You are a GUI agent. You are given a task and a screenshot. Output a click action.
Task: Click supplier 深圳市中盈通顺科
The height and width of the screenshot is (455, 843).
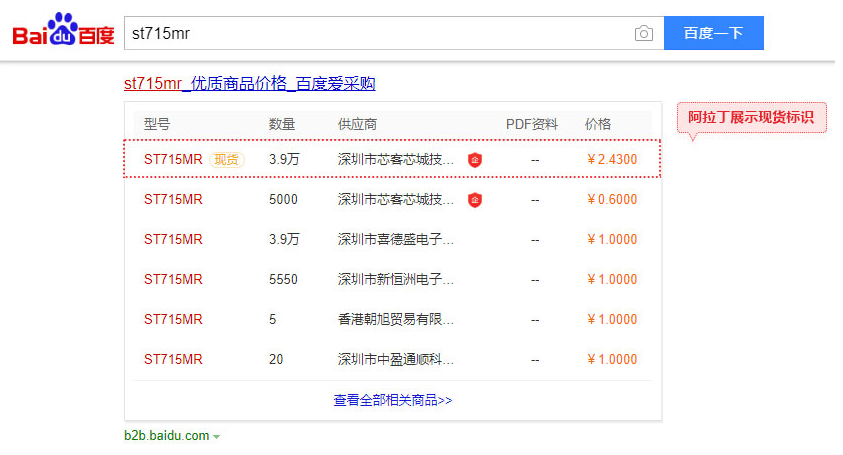point(396,359)
